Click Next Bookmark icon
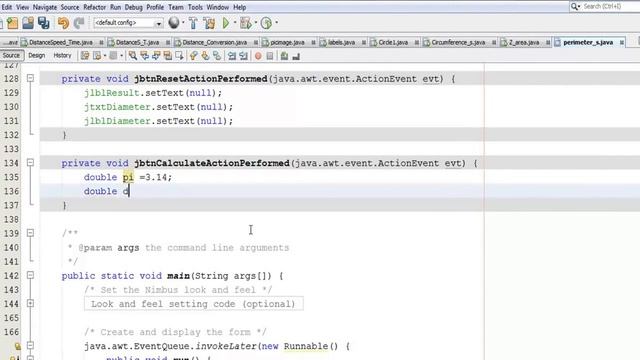The image size is (640, 360). coord(205,56)
